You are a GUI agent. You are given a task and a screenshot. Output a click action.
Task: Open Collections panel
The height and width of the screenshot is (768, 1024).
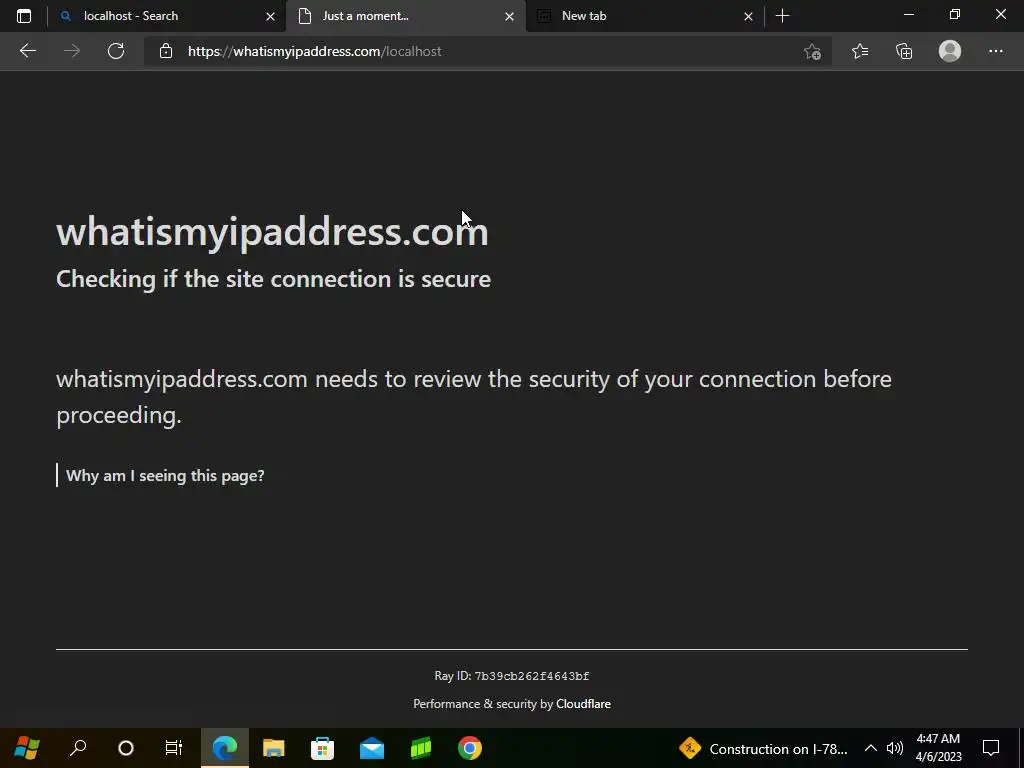(x=904, y=51)
